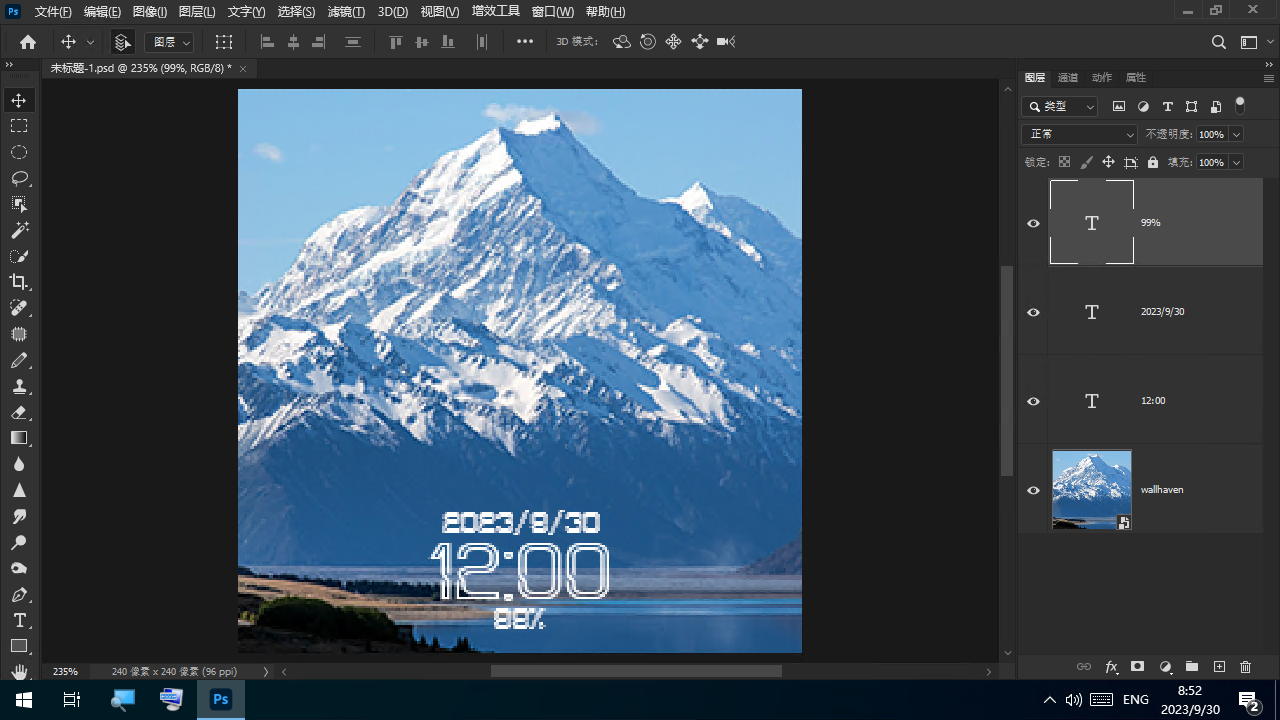Select the Gradient tool
The width and height of the screenshot is (1280, 720).
19,438
